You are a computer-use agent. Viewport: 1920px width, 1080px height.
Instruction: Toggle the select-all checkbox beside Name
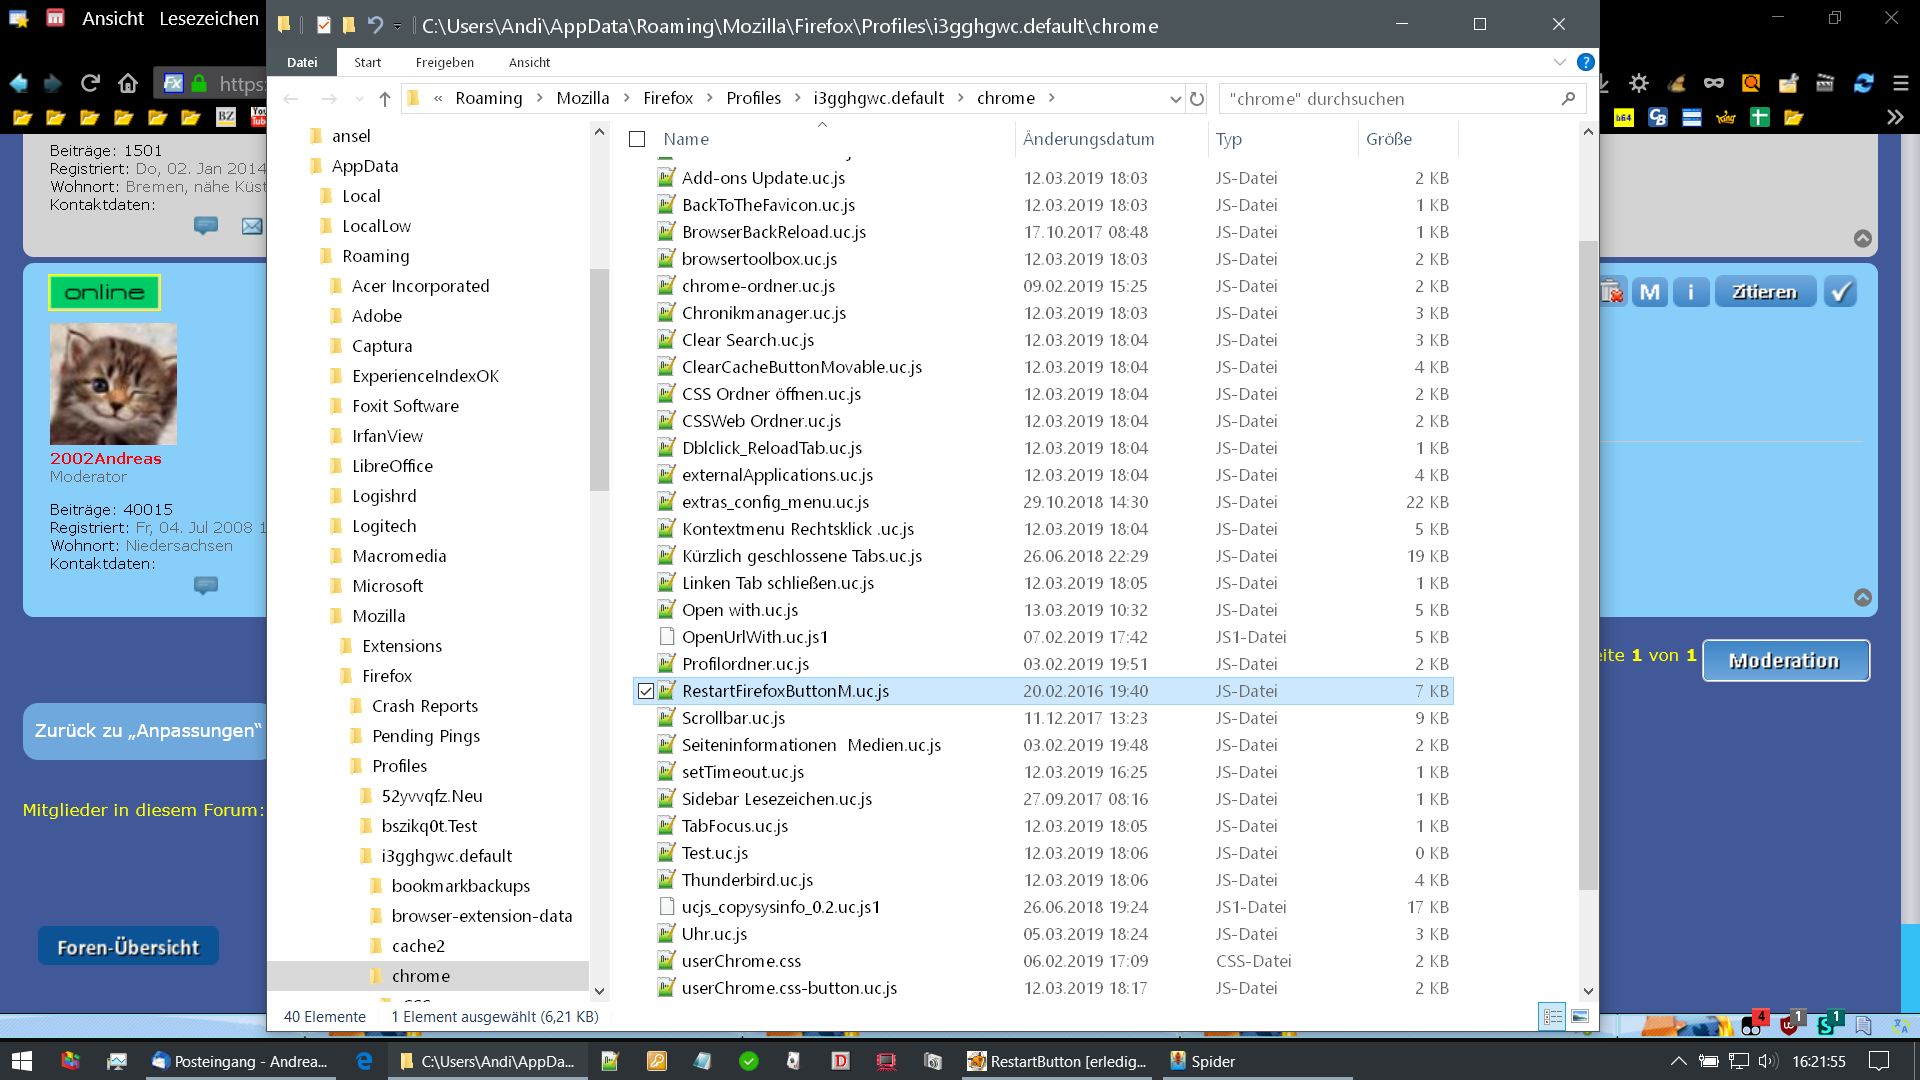pos(637,139)
